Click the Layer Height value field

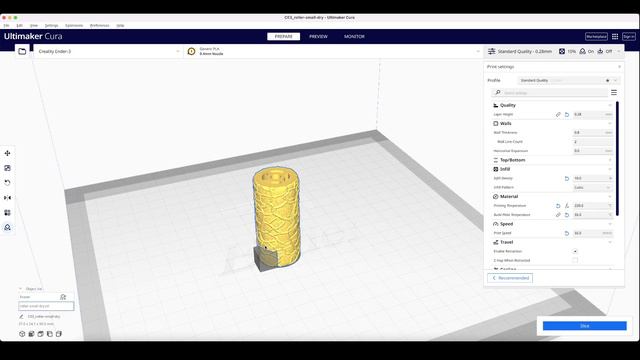pos(593,115)
